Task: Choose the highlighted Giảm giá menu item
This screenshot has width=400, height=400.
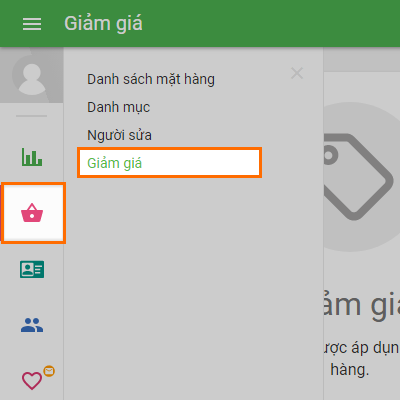Action: pyautogui.click(x=169, y=163)
